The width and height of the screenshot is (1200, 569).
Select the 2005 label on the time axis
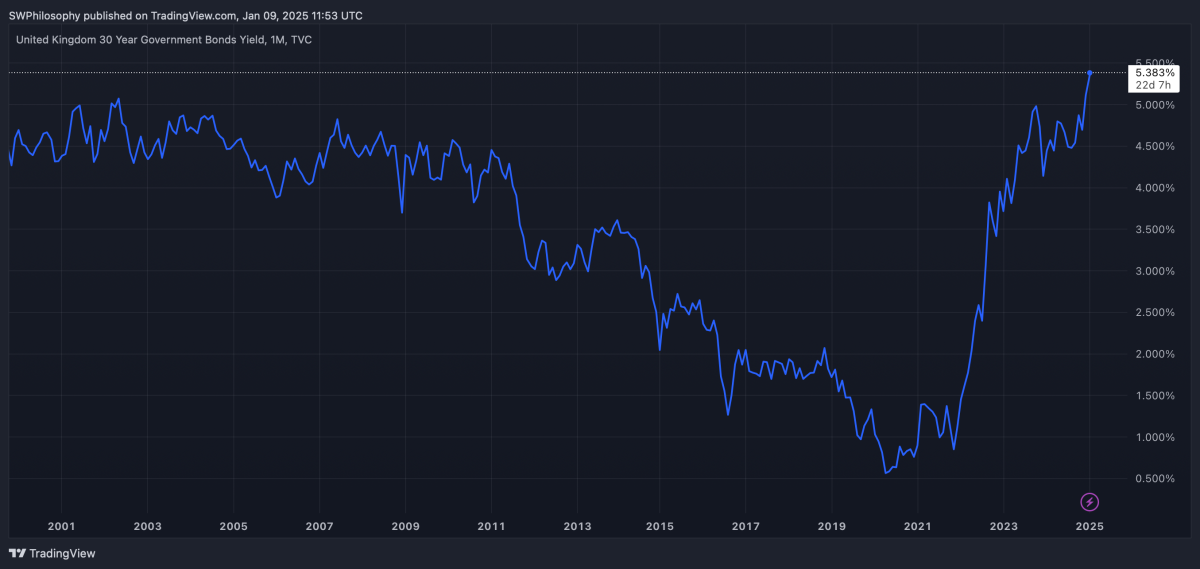click(x=233, y=526)
